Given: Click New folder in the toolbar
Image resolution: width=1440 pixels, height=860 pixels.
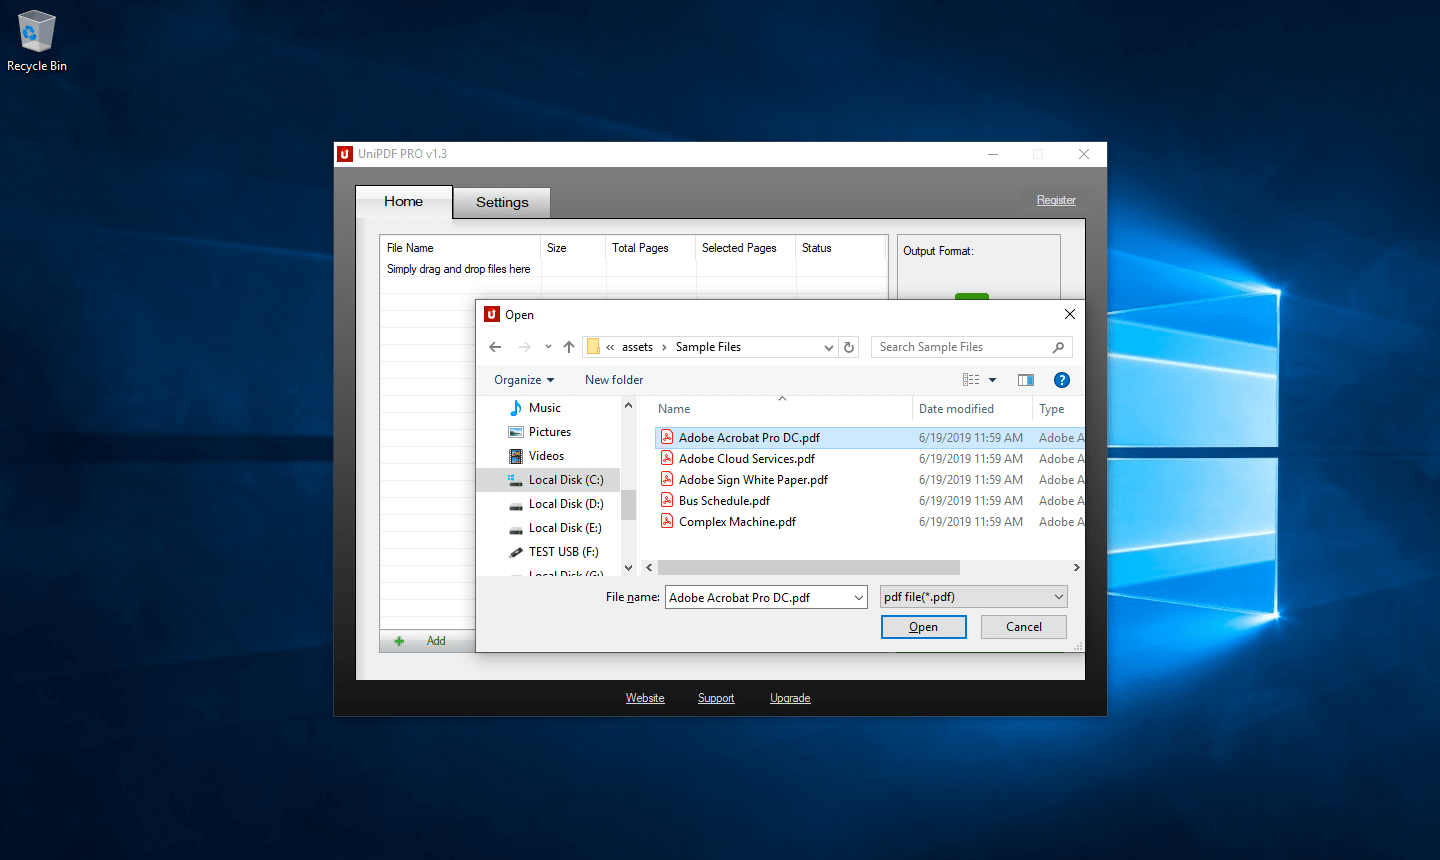Looking at the screenshot, I should point(614,380).
